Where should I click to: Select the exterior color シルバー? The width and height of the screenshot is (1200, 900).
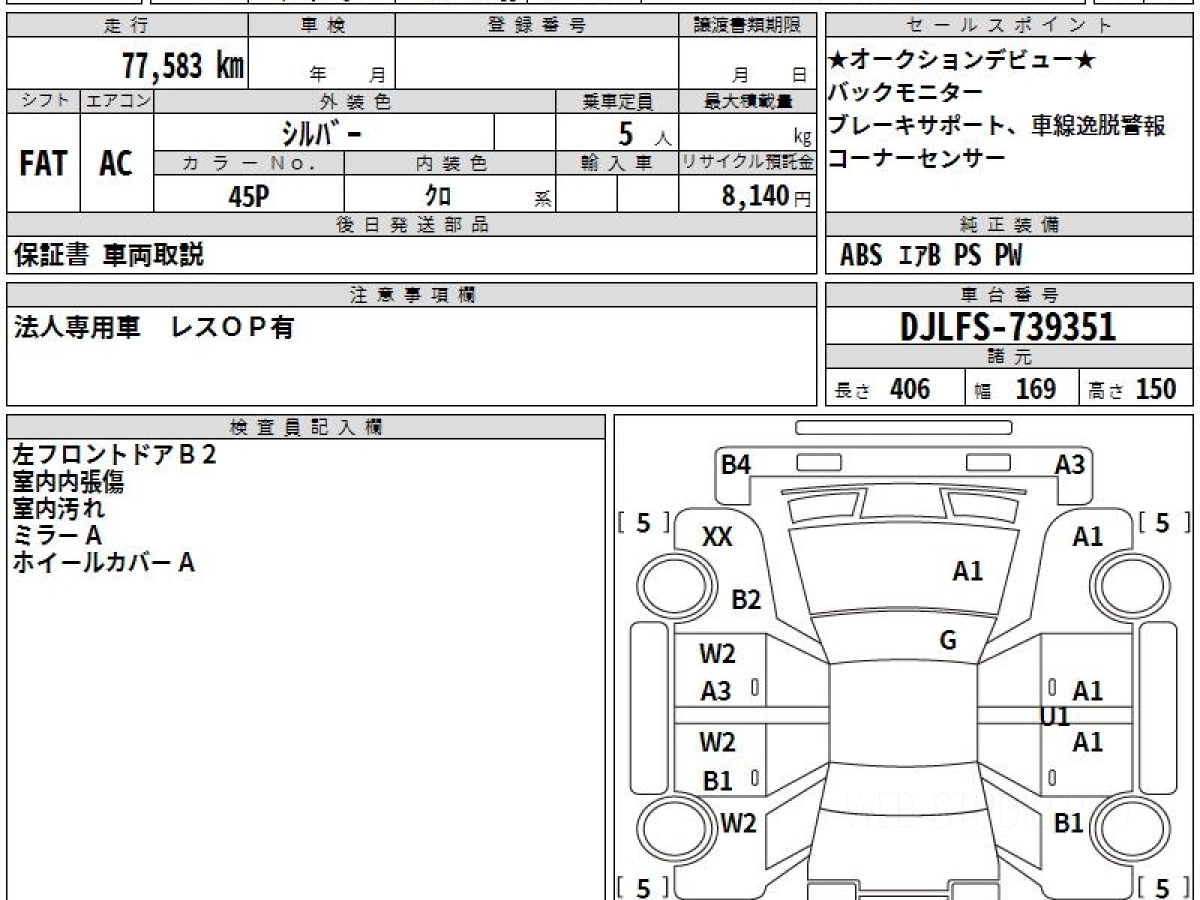(x=322, y=132)
